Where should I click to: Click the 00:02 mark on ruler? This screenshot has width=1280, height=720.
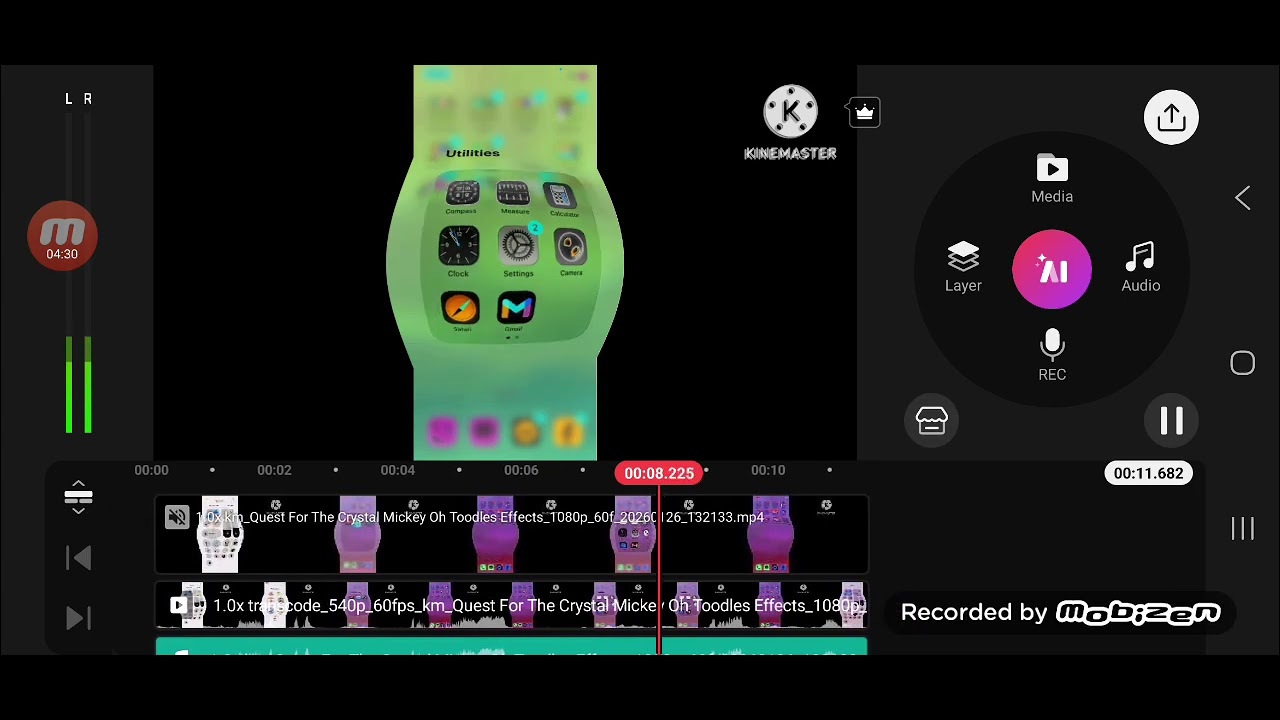click(274, 470)
